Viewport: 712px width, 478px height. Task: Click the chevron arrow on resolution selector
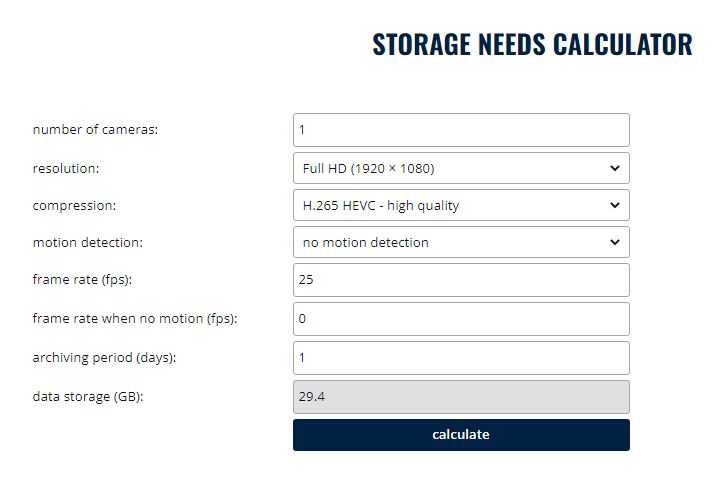point(614,168)
